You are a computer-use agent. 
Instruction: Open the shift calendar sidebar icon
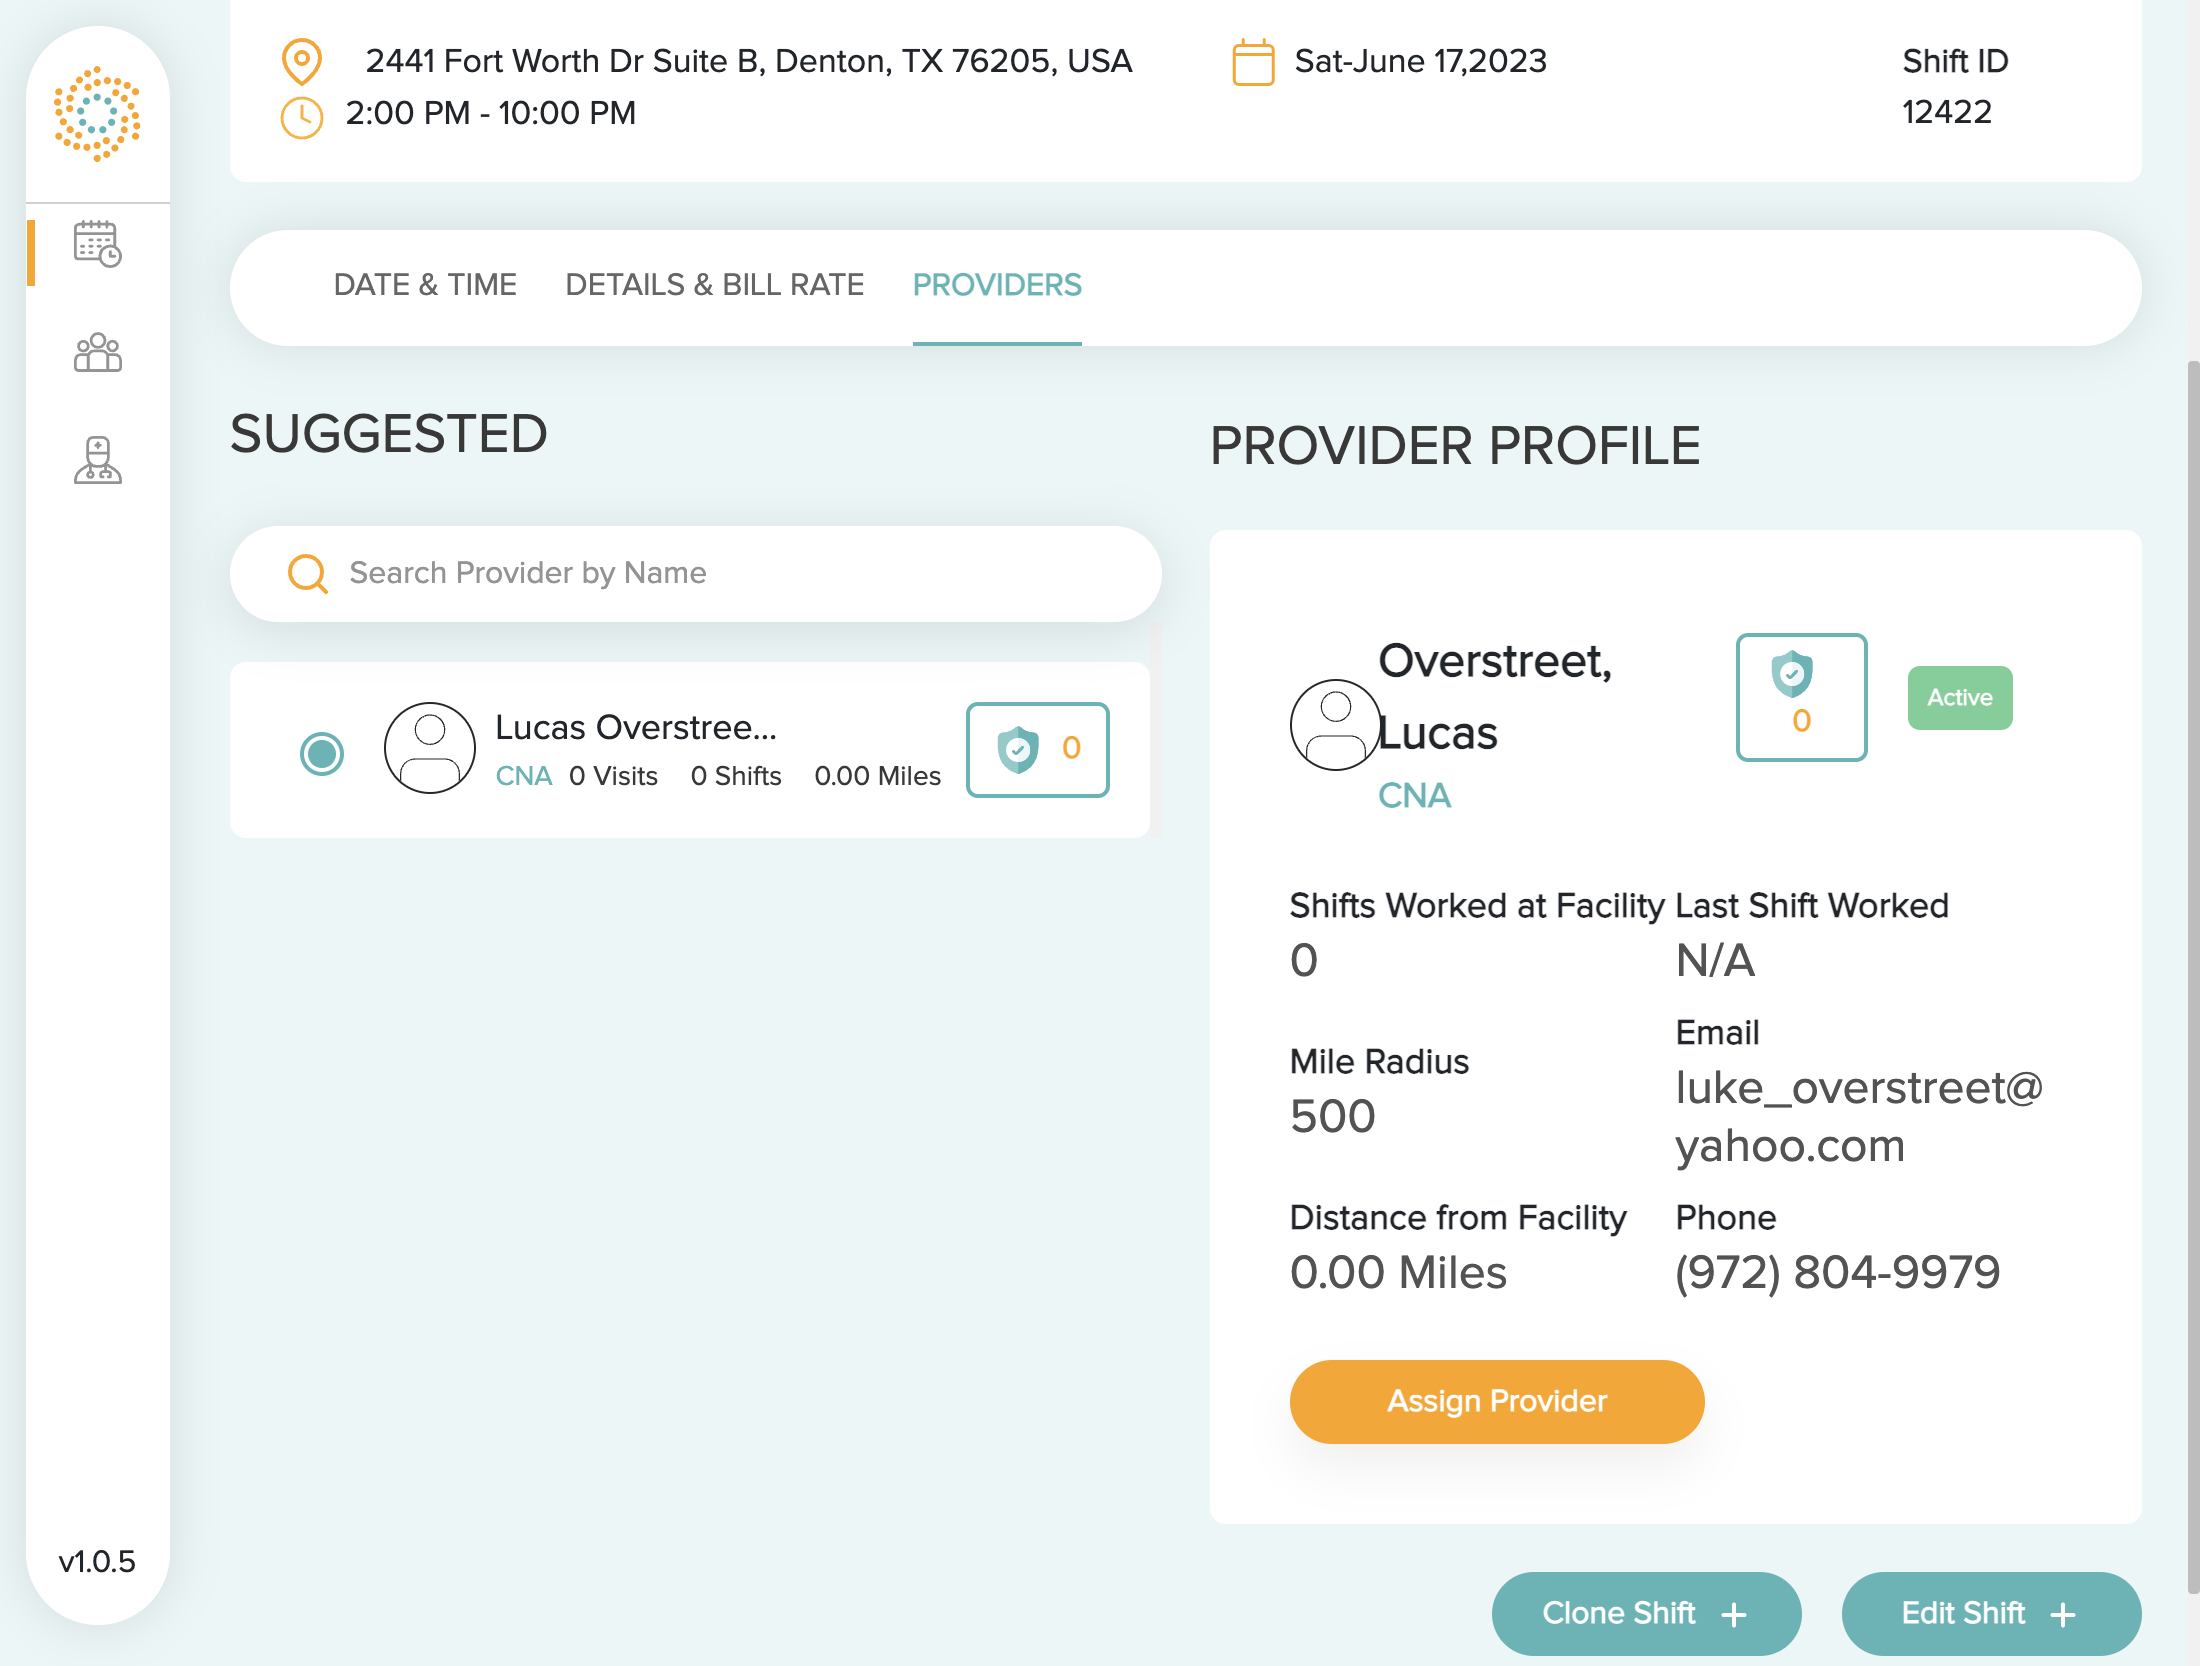pos(97,244)
